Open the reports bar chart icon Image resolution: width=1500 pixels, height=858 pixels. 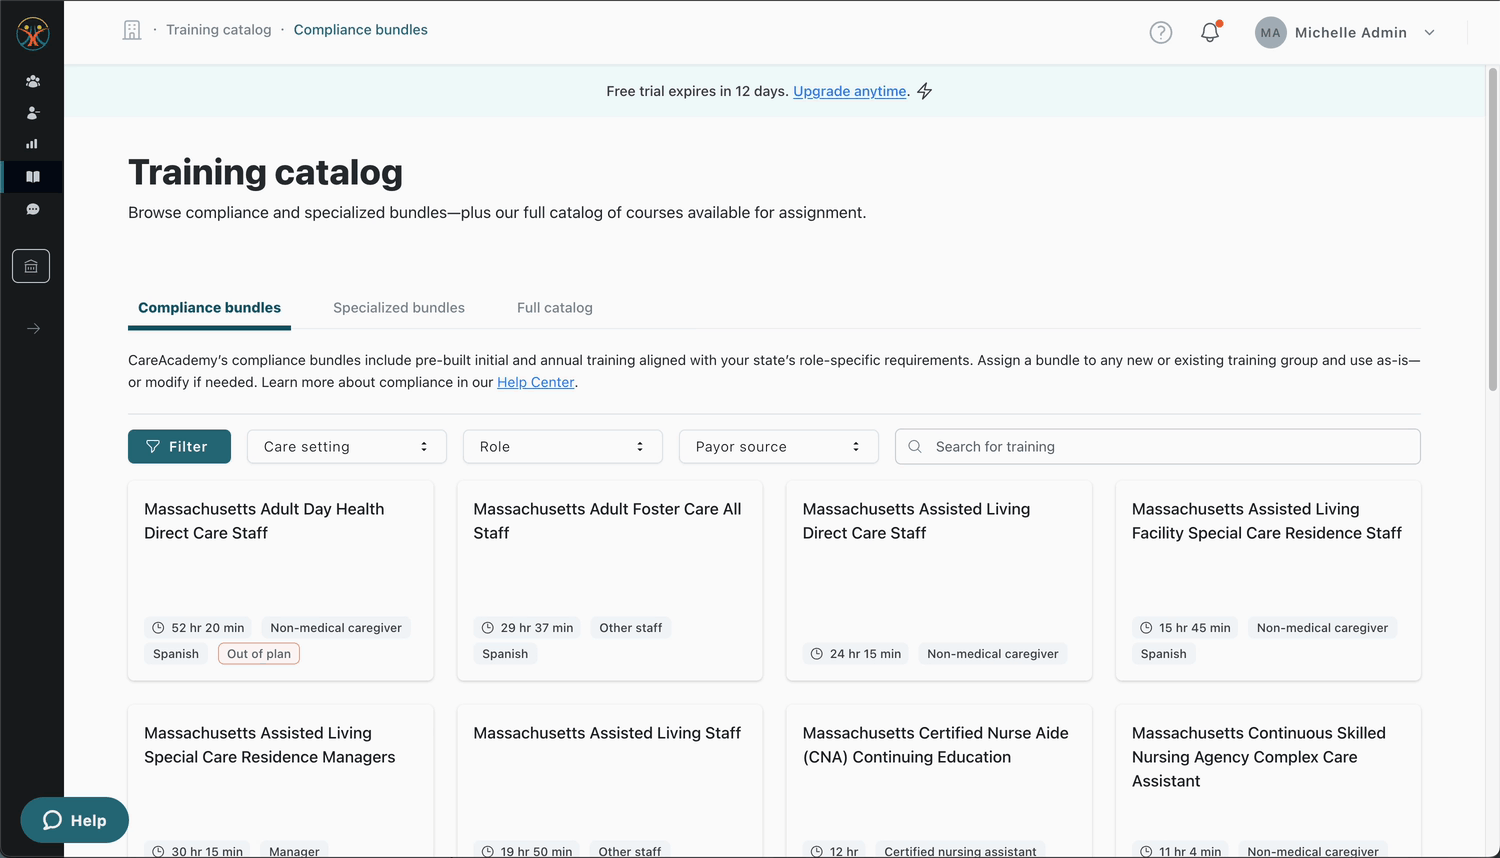32,144
